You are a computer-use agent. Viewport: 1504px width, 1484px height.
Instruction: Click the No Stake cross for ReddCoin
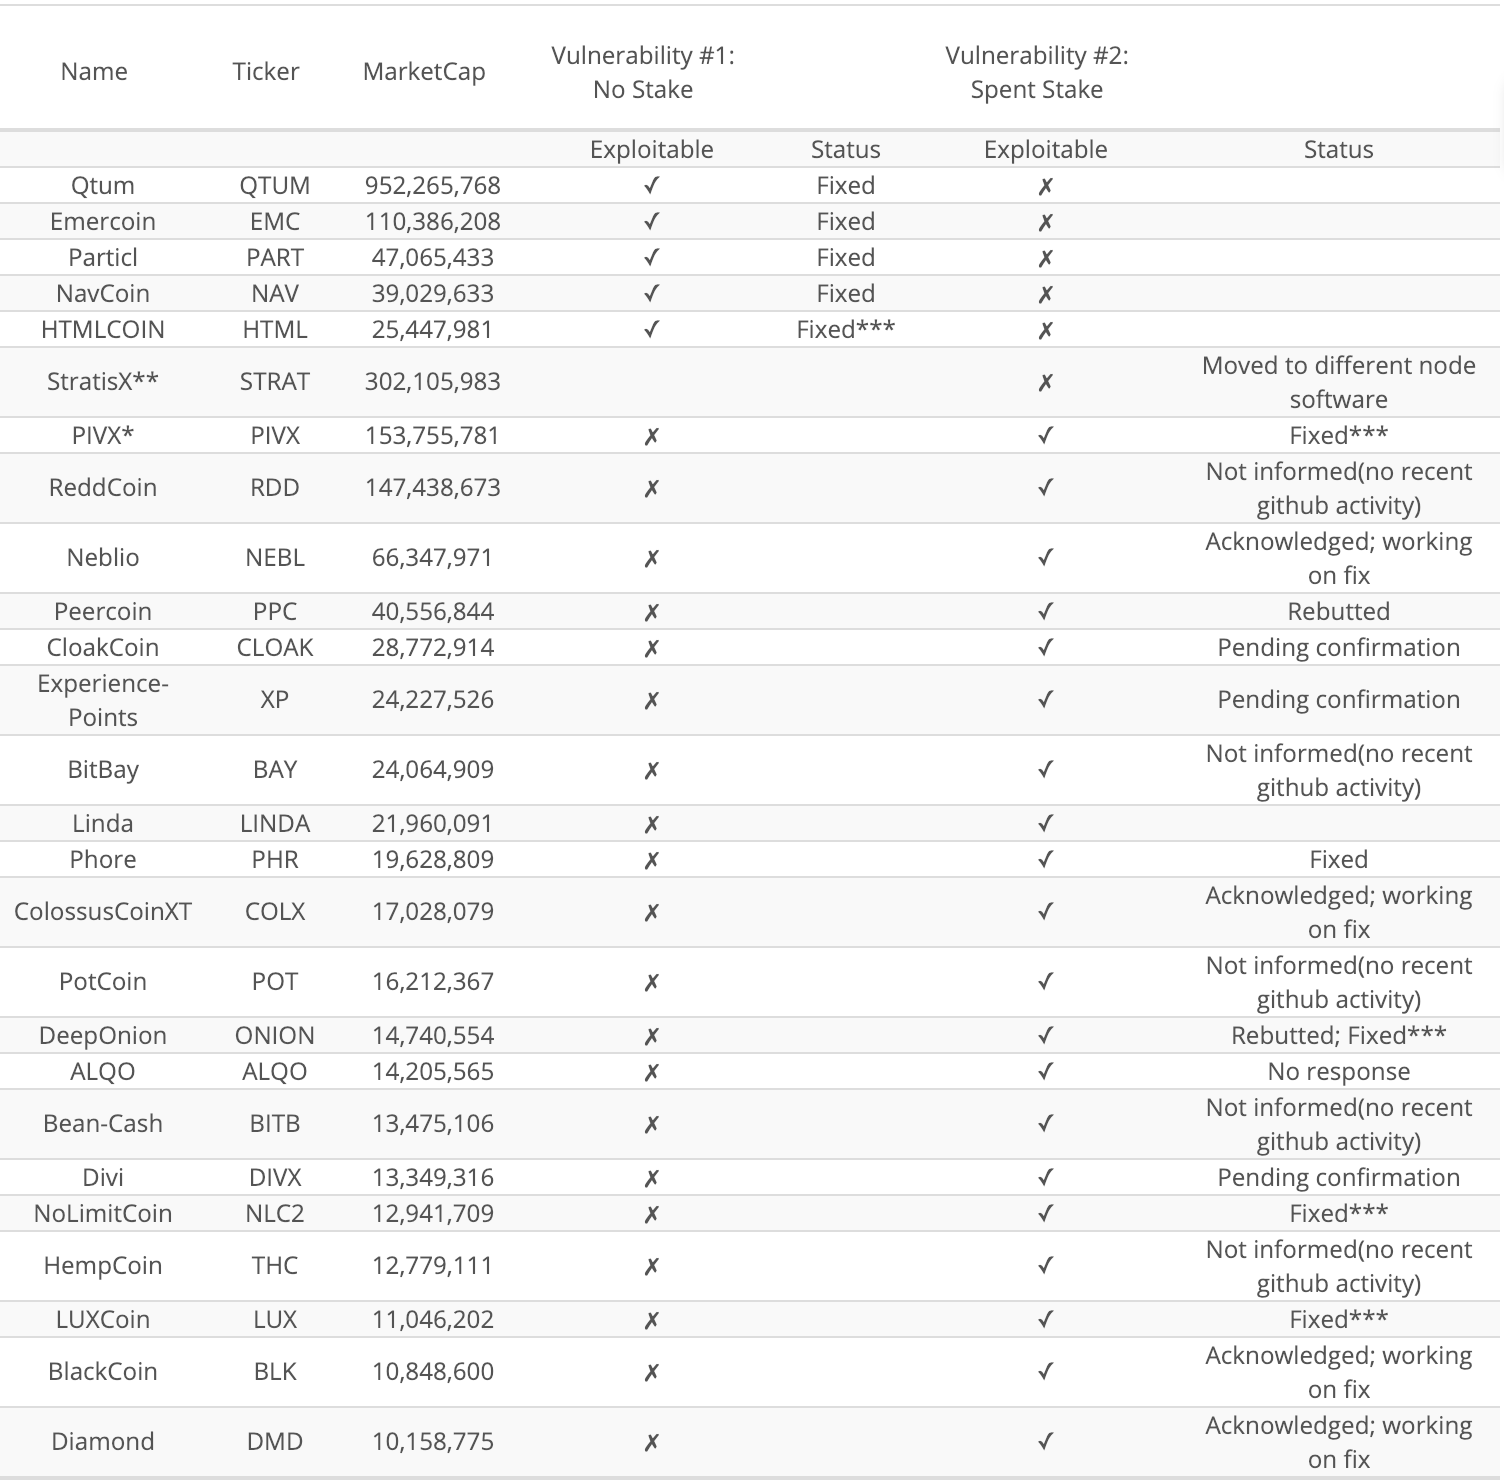point(651,488)
